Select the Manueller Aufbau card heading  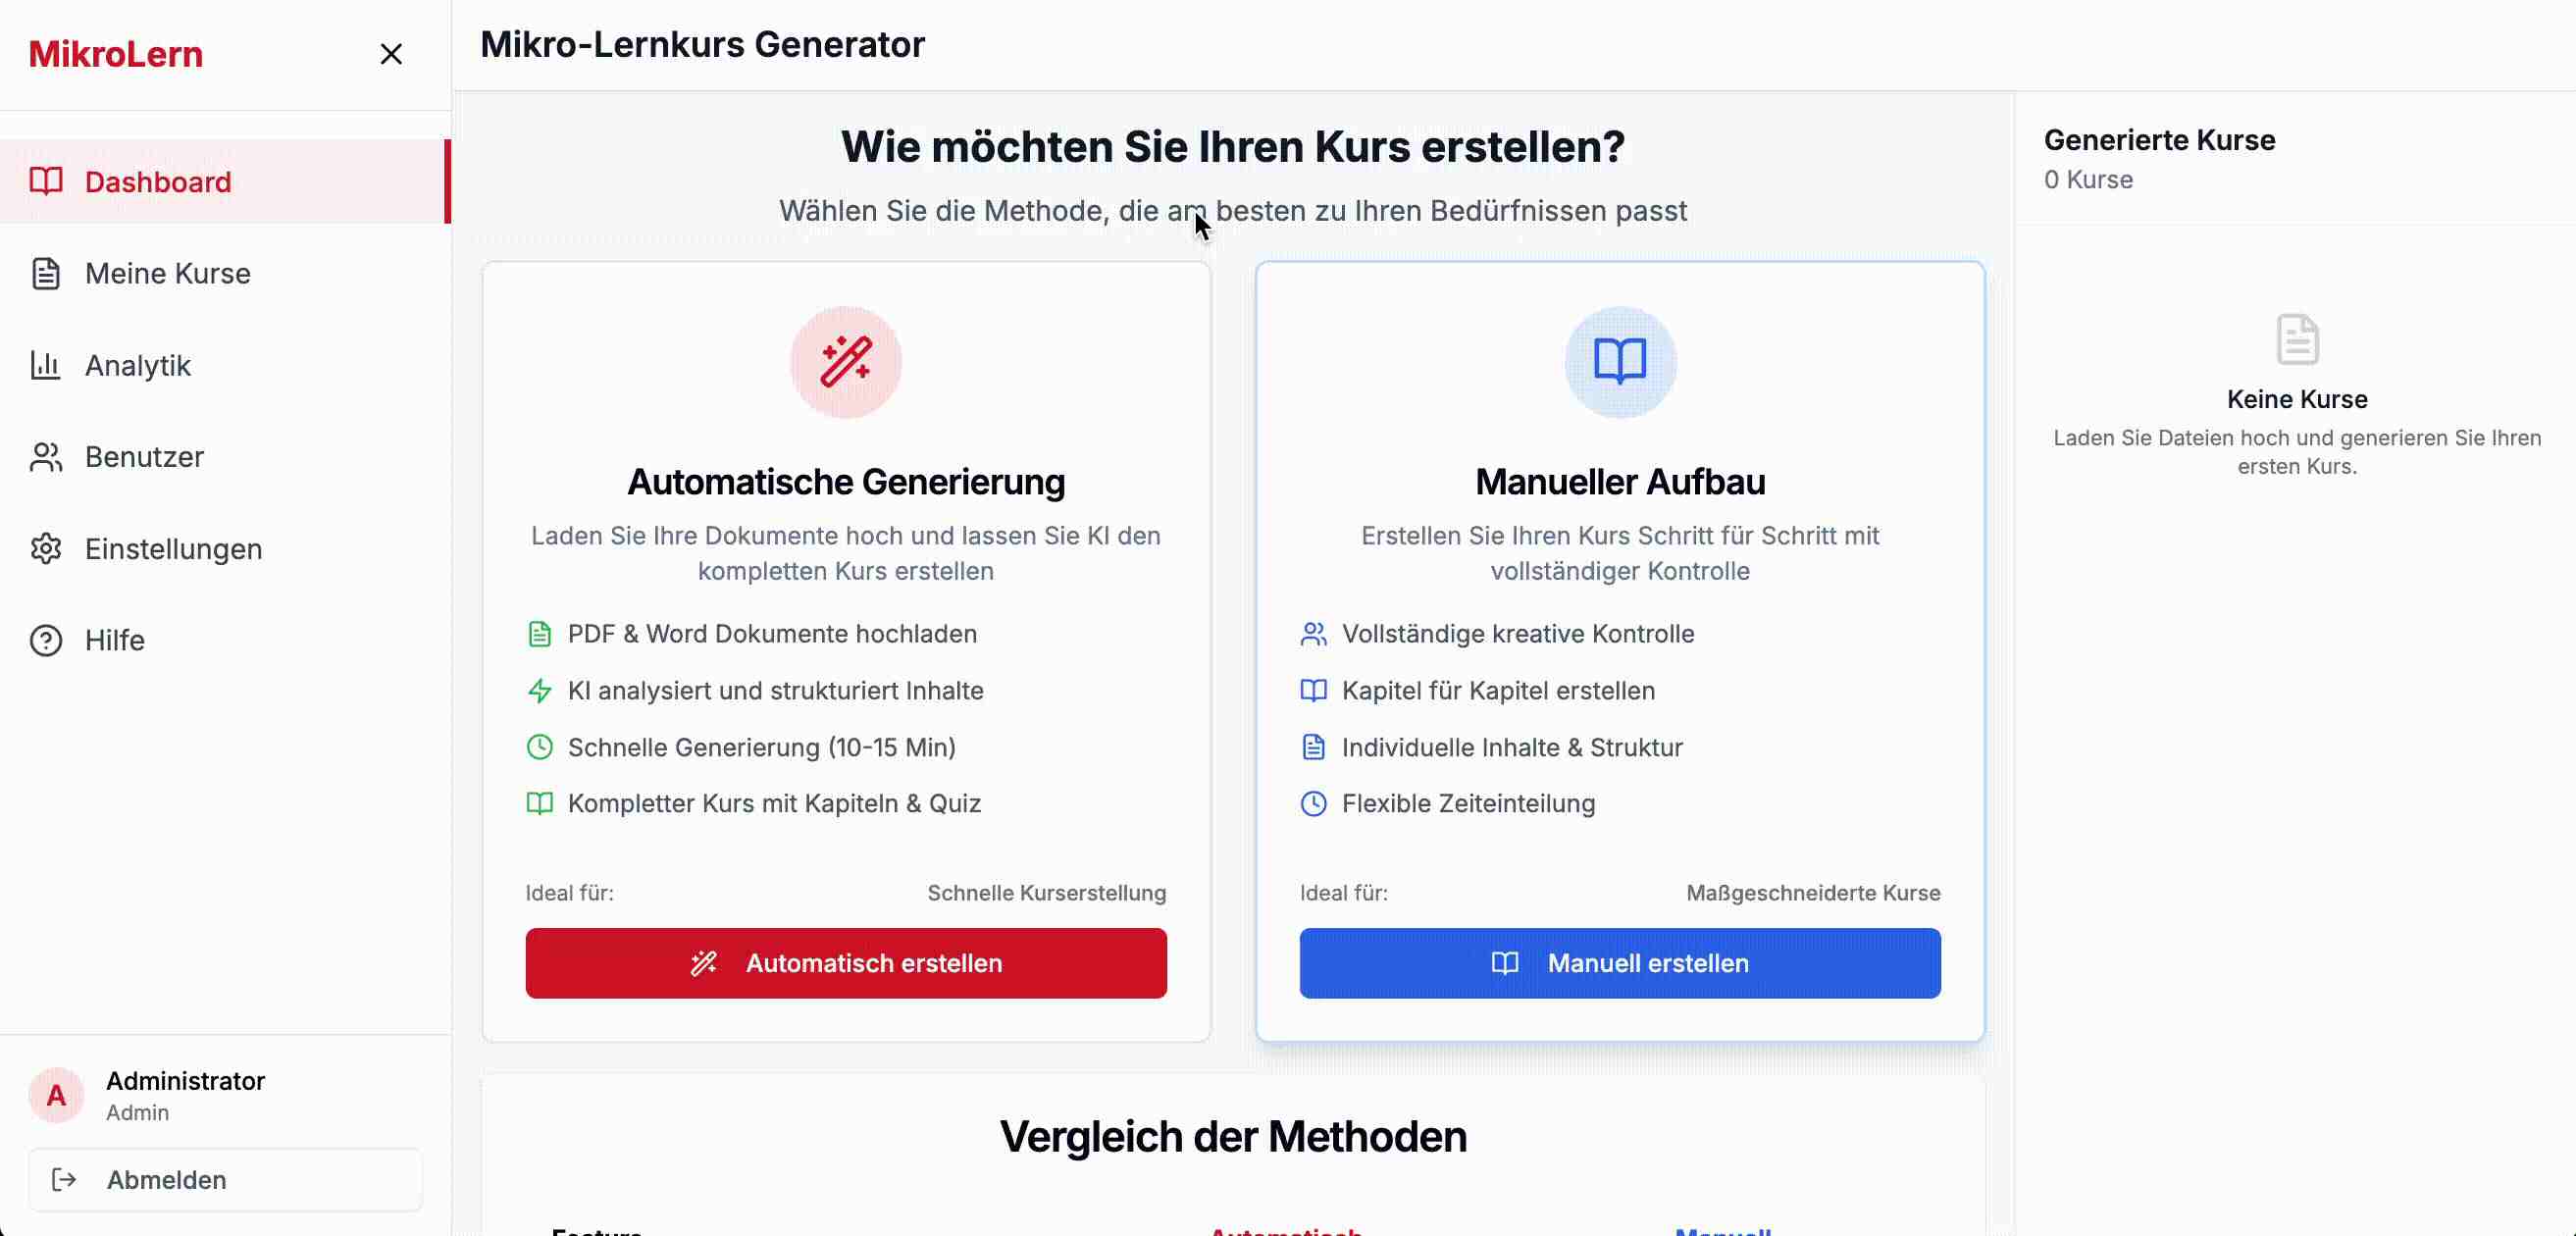(1619, 482)
